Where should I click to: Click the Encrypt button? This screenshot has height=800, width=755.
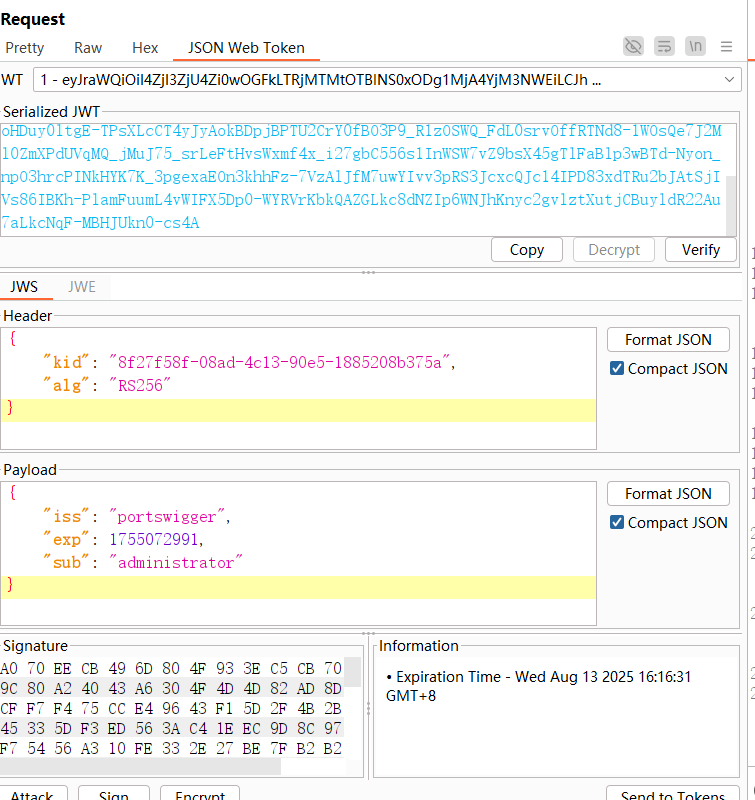tap(200, 793)
